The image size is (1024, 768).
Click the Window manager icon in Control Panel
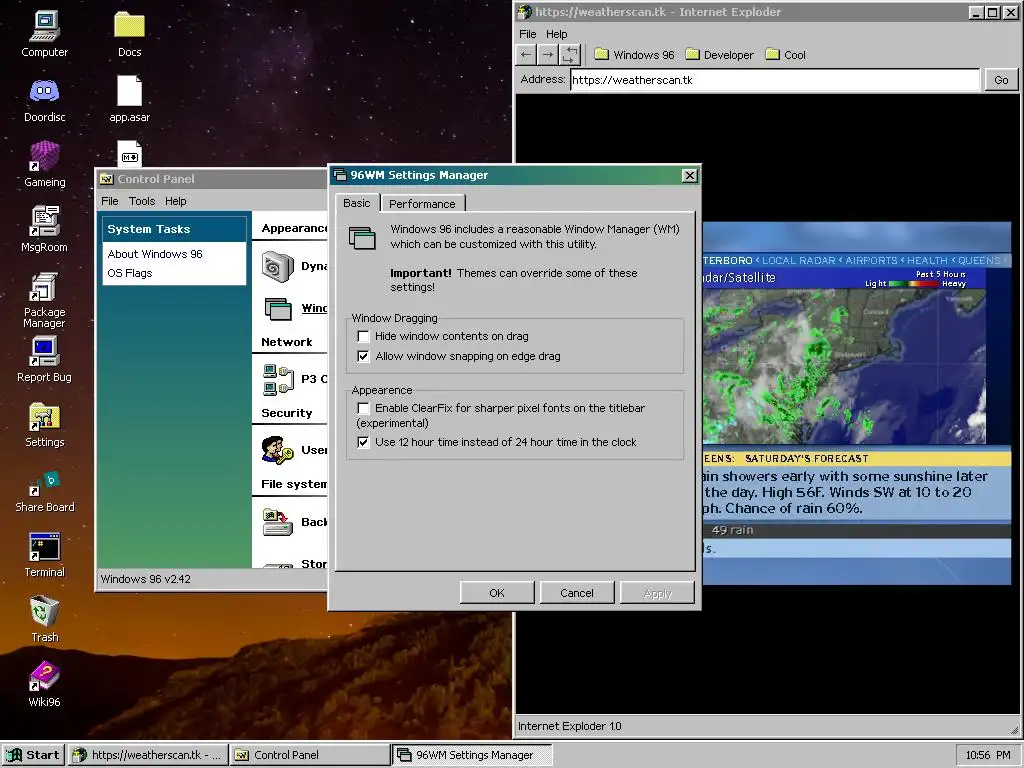[x=278, y=308]
